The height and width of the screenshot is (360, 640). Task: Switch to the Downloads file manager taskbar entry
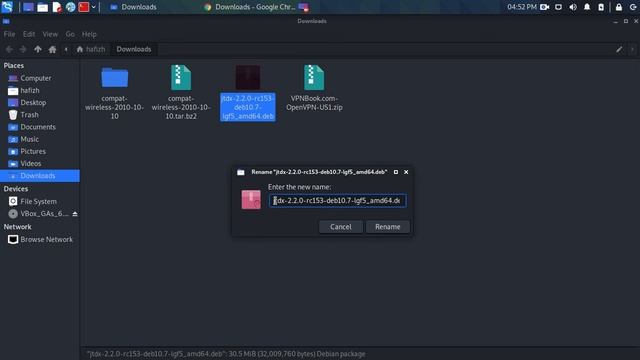pos(133,7)
